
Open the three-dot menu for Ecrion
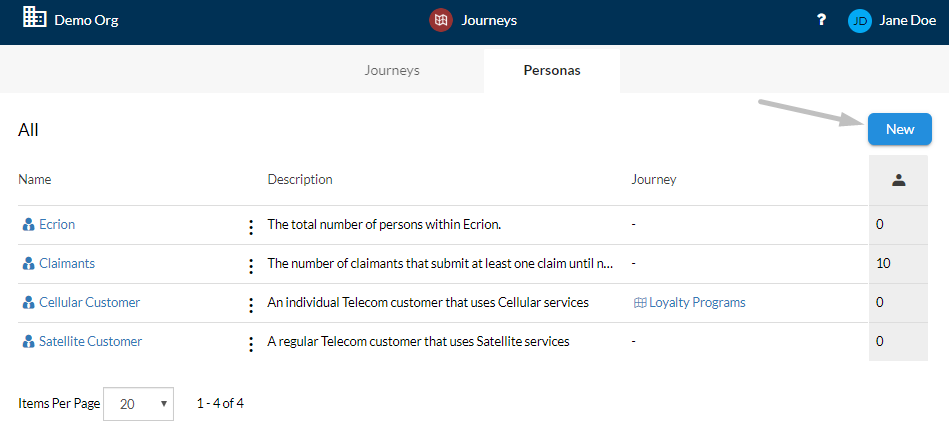click(251, 228)
